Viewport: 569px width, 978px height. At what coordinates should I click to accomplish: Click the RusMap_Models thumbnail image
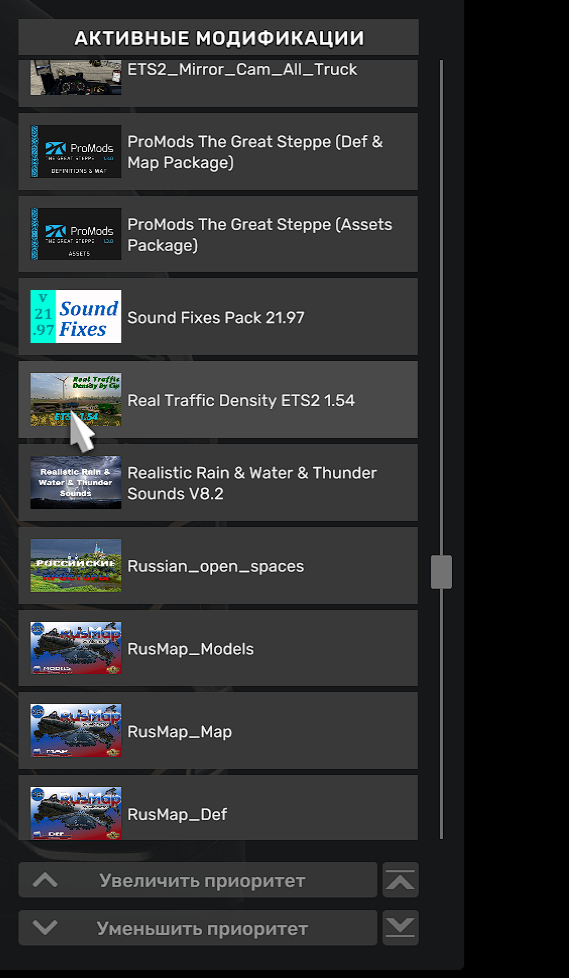75,648
